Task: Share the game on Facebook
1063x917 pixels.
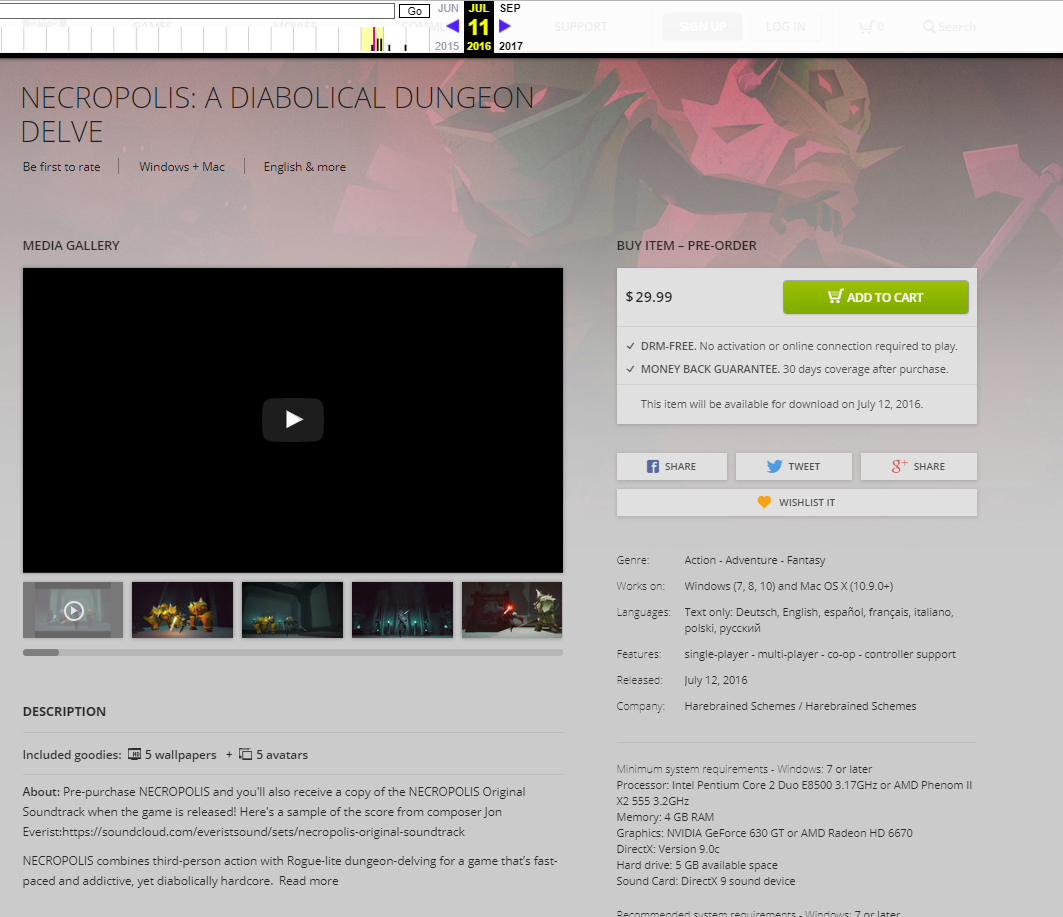Action: click(x=671, y=466)
